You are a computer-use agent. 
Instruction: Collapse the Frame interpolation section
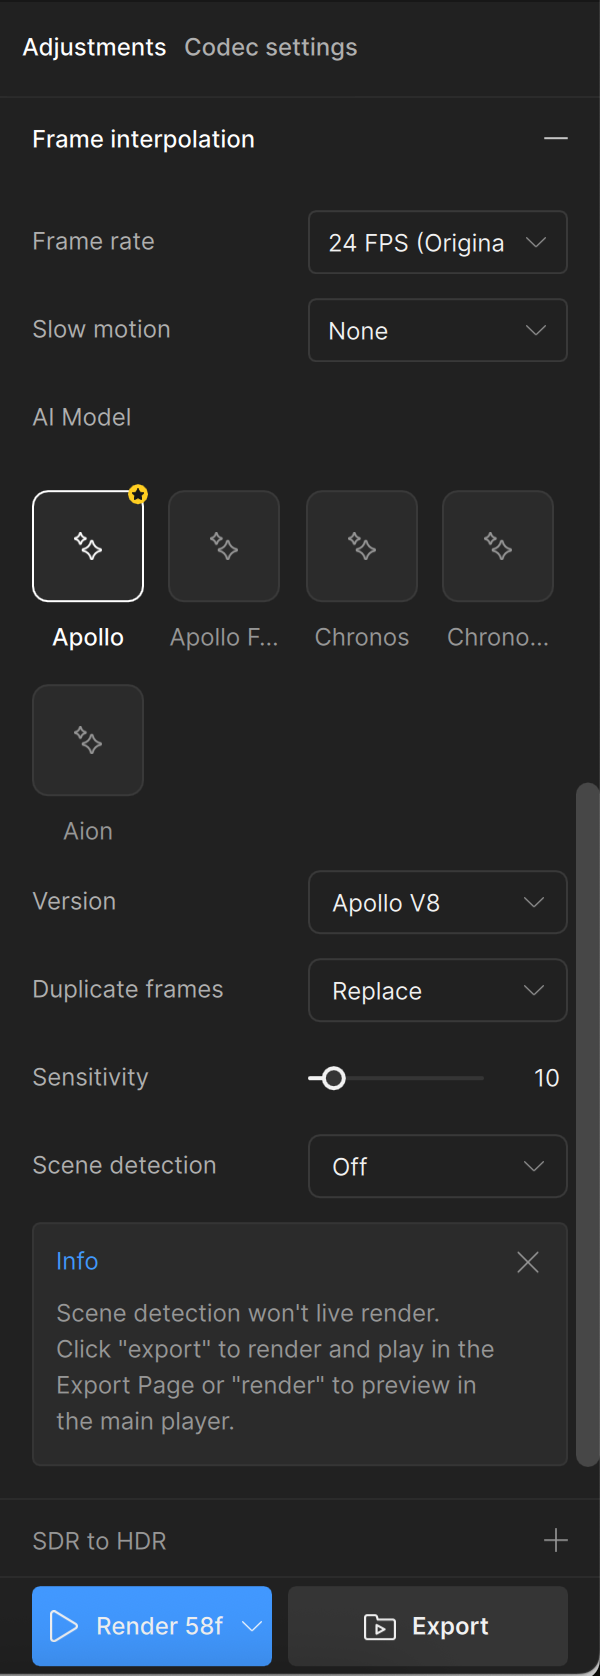tap(556, 139)
